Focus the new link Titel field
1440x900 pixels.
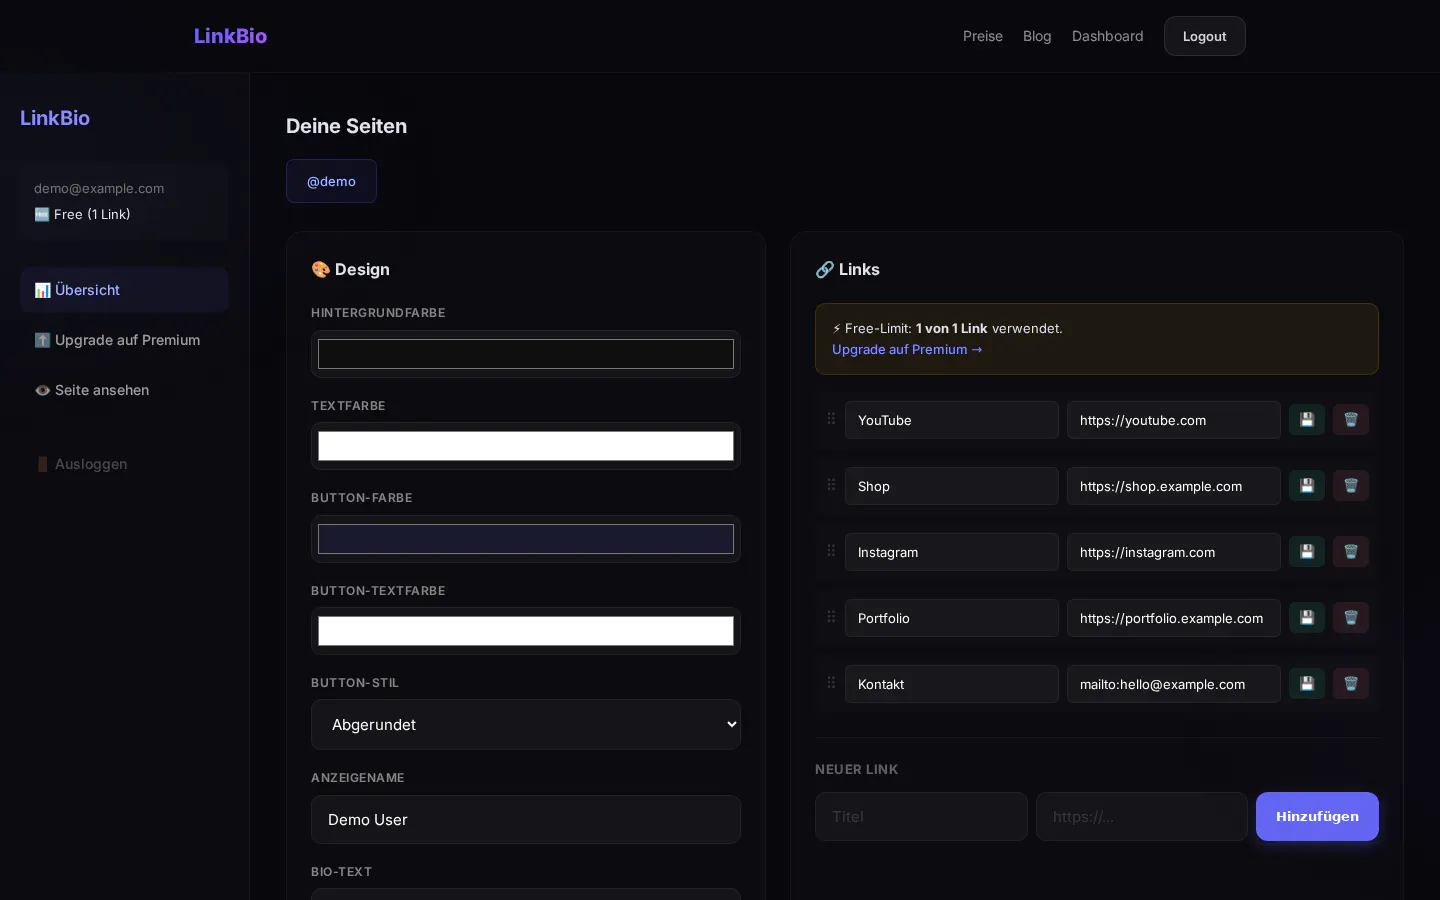click(921, 817)
